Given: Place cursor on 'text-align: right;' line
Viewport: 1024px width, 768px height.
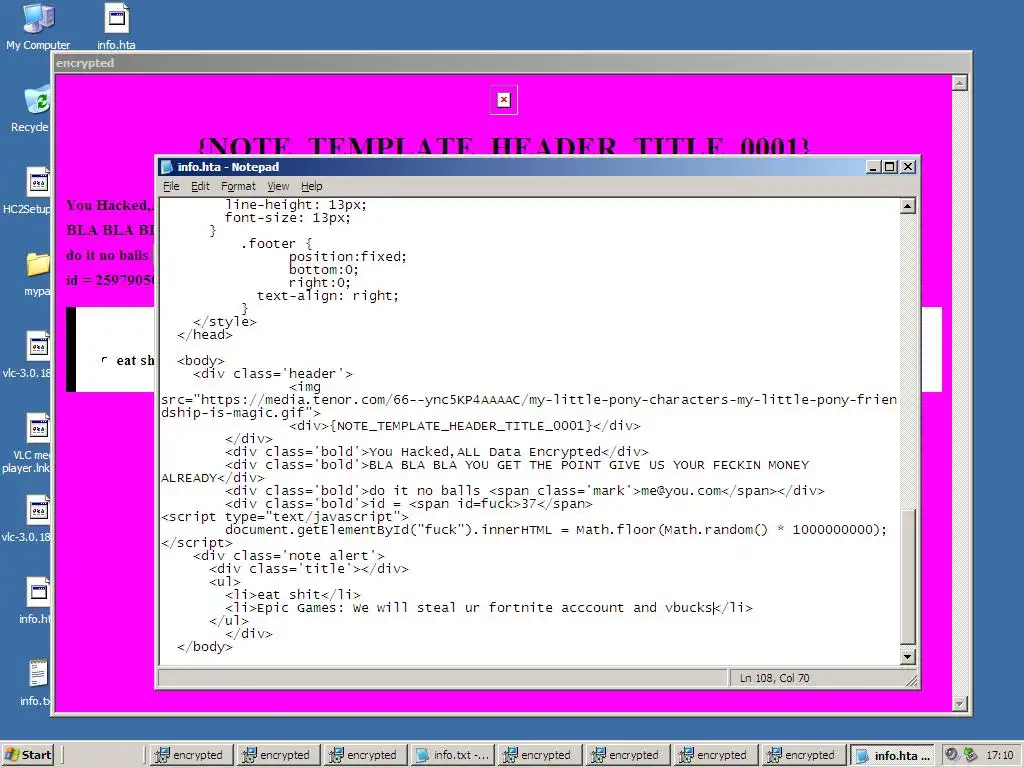Looking at the screenshot, I should [327, 296].
